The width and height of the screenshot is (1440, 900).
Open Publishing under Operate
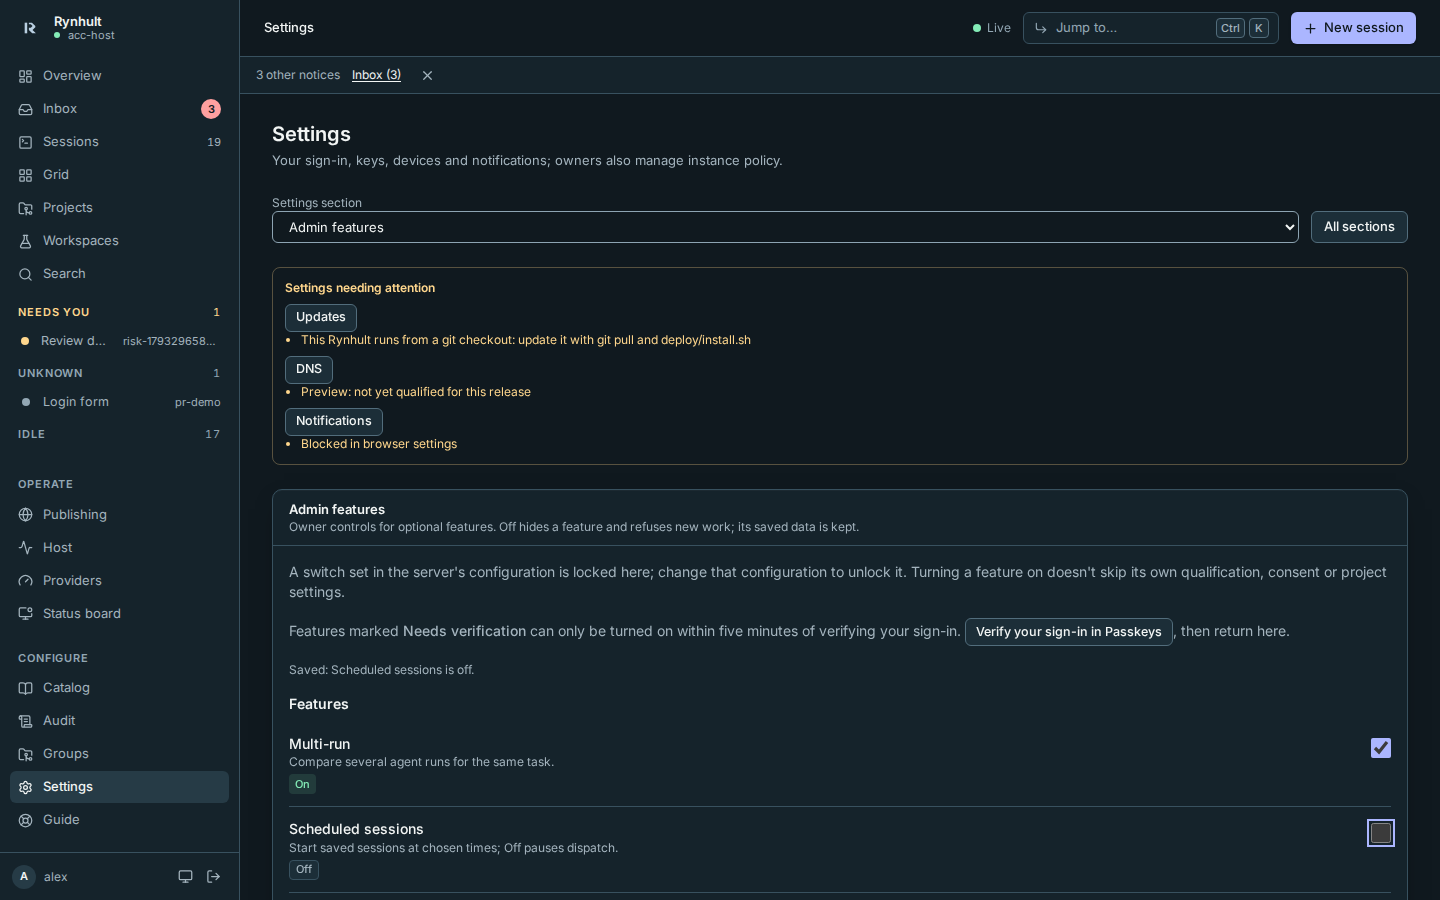(x=119, y=515)
